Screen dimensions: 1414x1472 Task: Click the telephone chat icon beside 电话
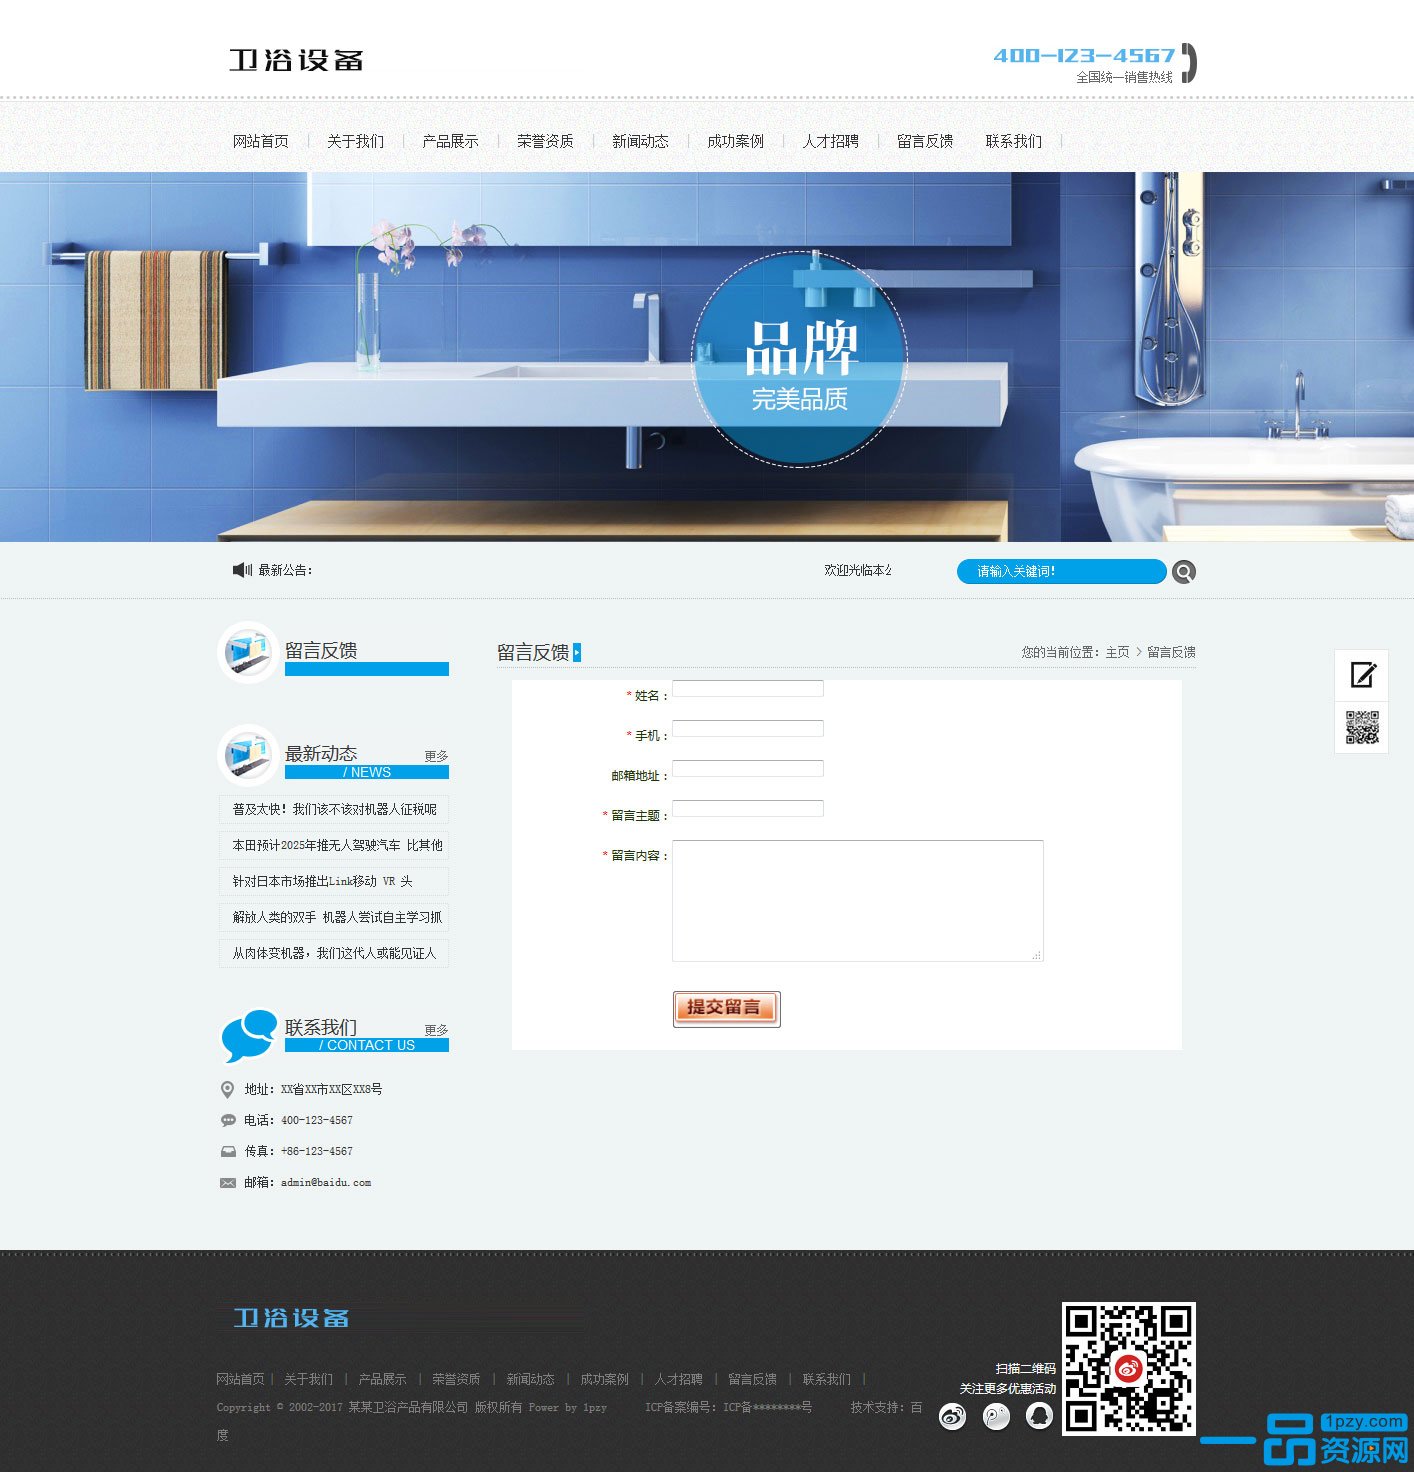click(228, 1120)
